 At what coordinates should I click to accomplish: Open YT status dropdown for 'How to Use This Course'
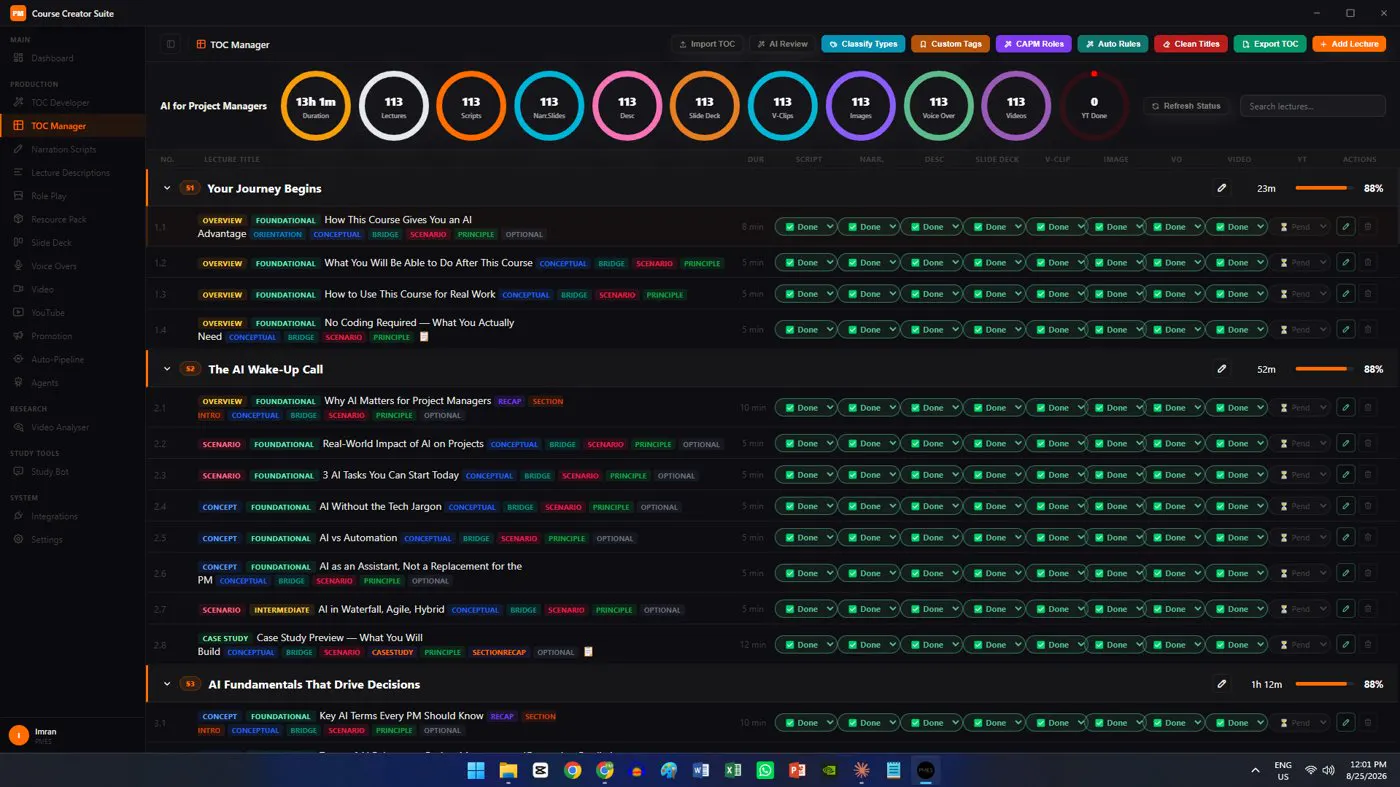tap(1302, 294)
